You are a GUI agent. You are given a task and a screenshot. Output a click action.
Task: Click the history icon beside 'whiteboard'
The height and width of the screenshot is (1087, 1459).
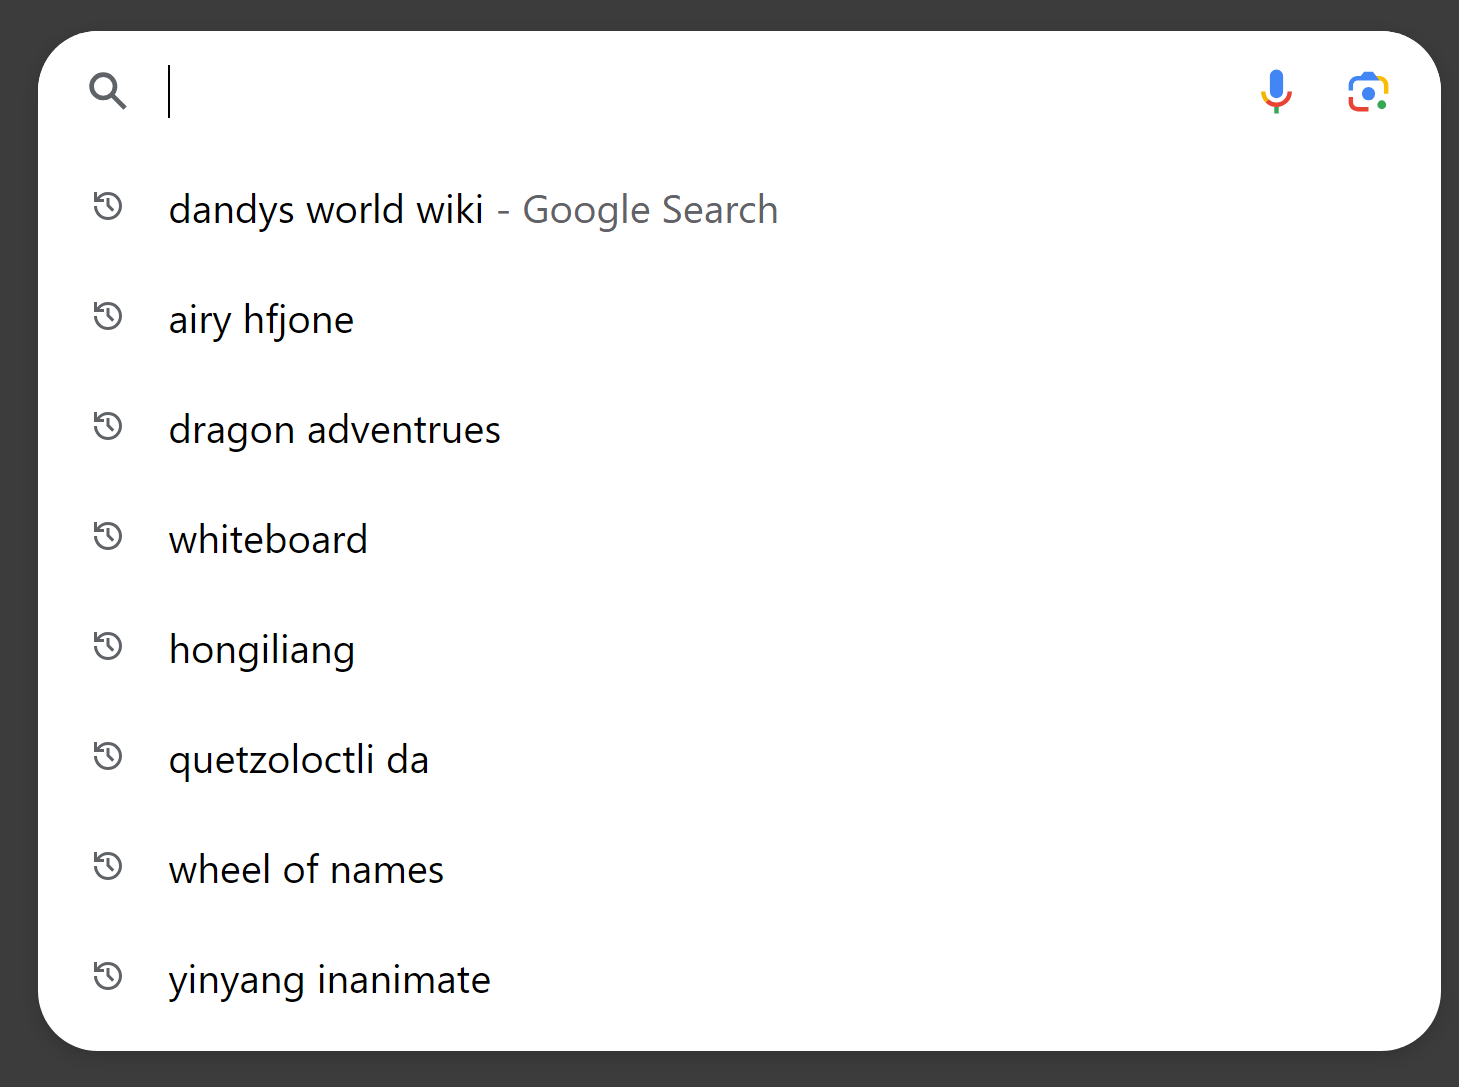[108, 537]
